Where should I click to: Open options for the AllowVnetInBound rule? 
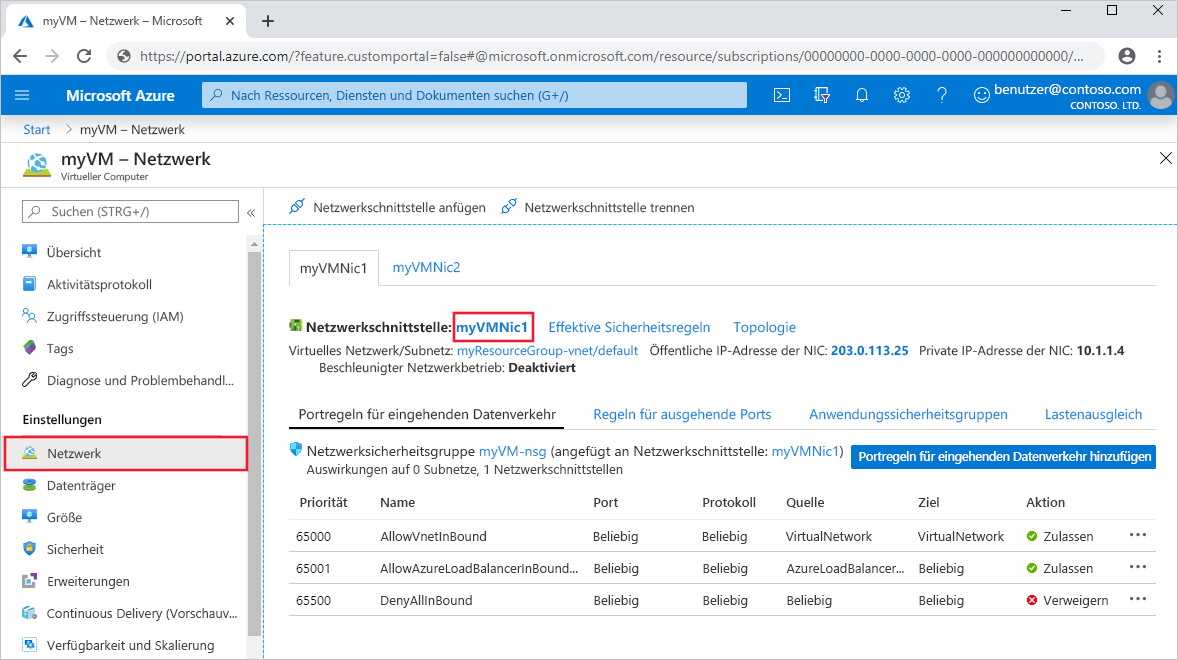coord(1137,535)
